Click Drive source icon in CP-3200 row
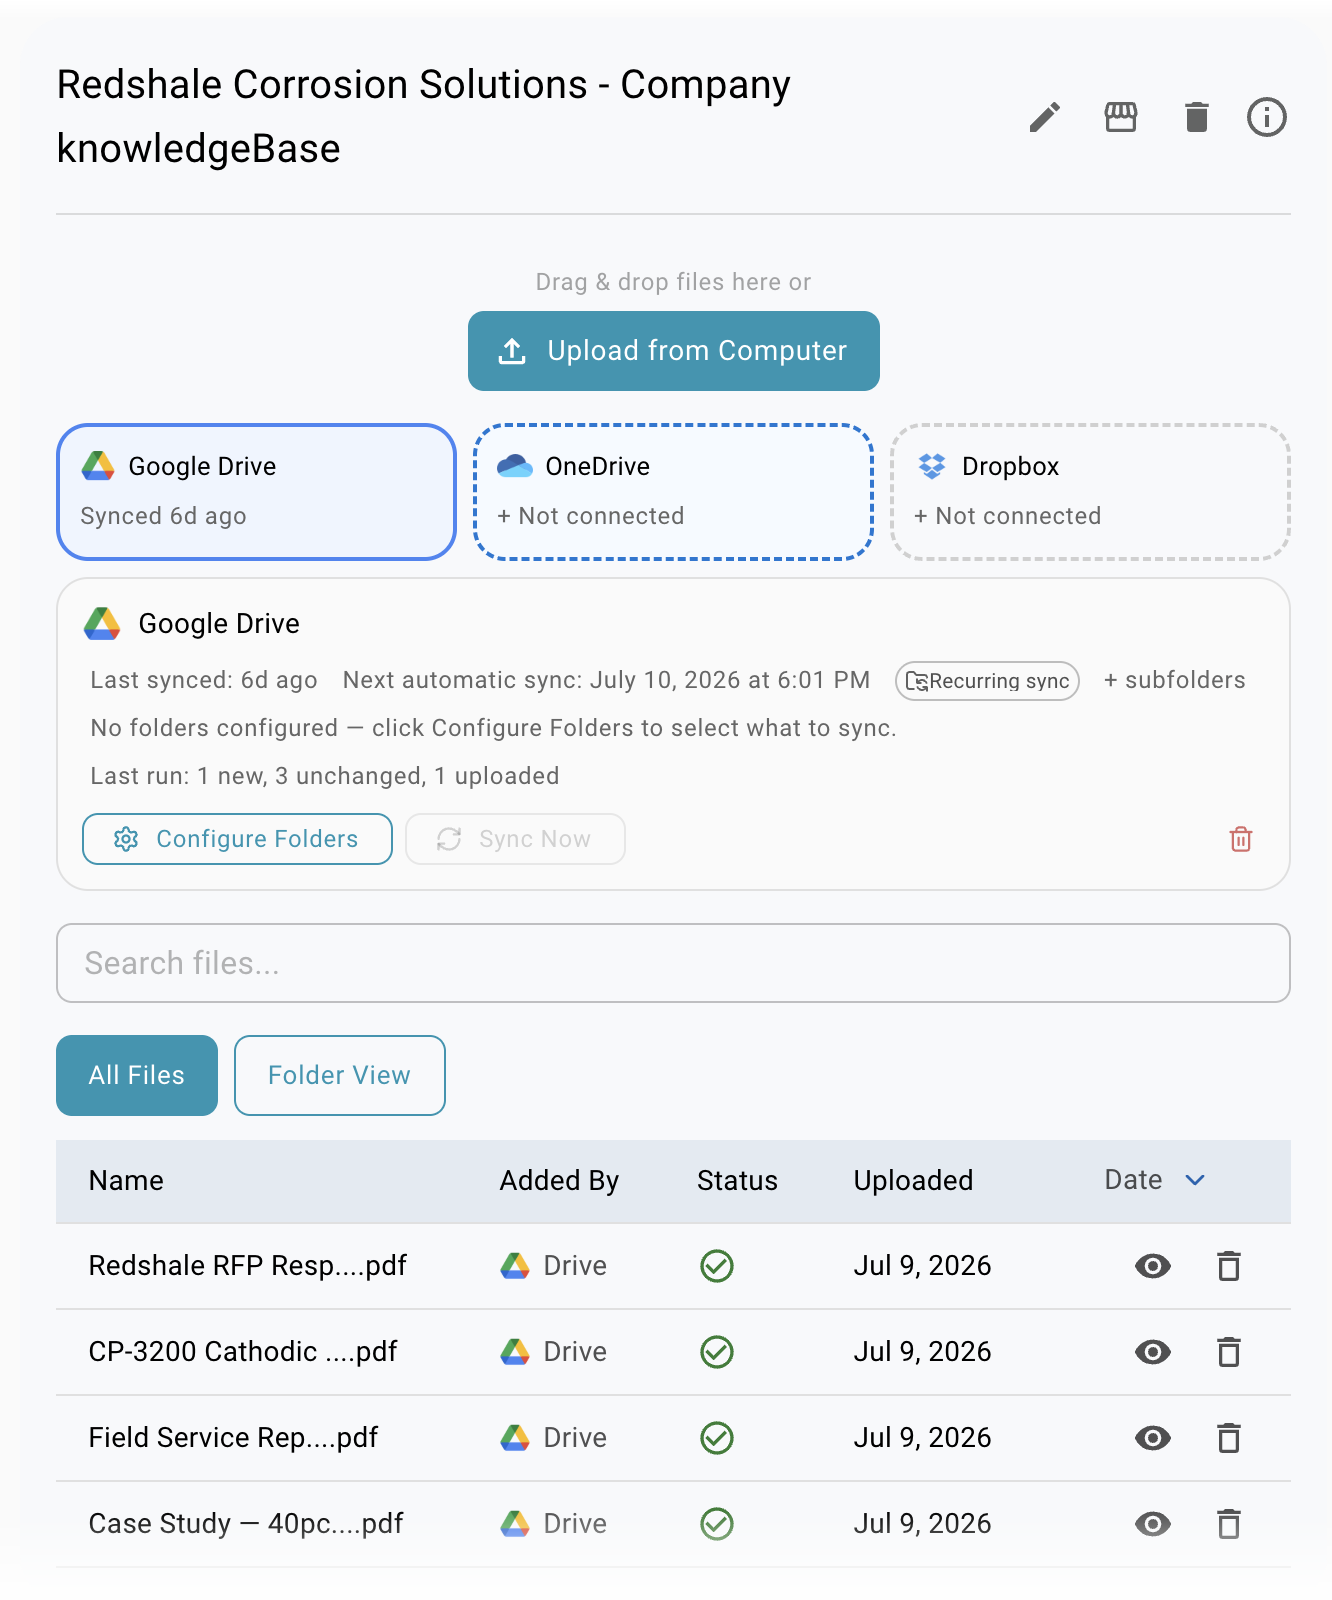 coord(514,1352)
